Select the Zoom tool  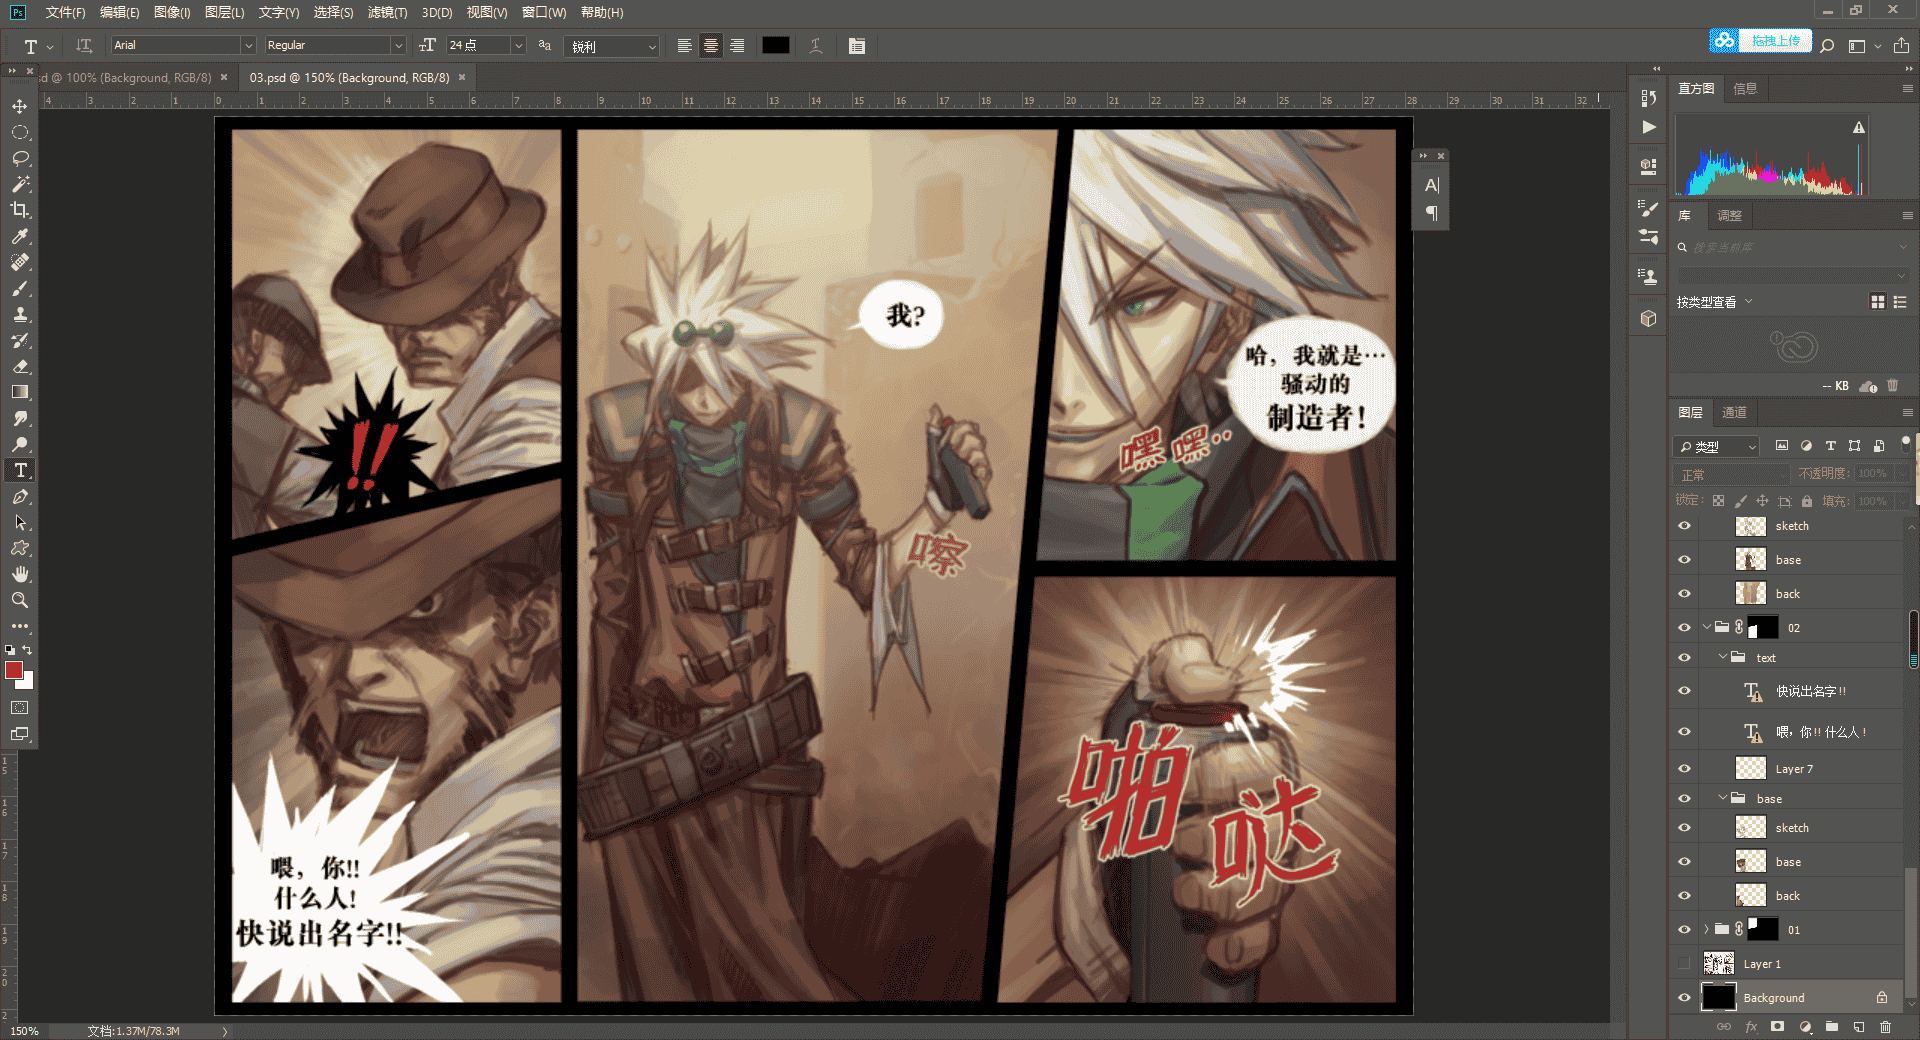(20, 600)
